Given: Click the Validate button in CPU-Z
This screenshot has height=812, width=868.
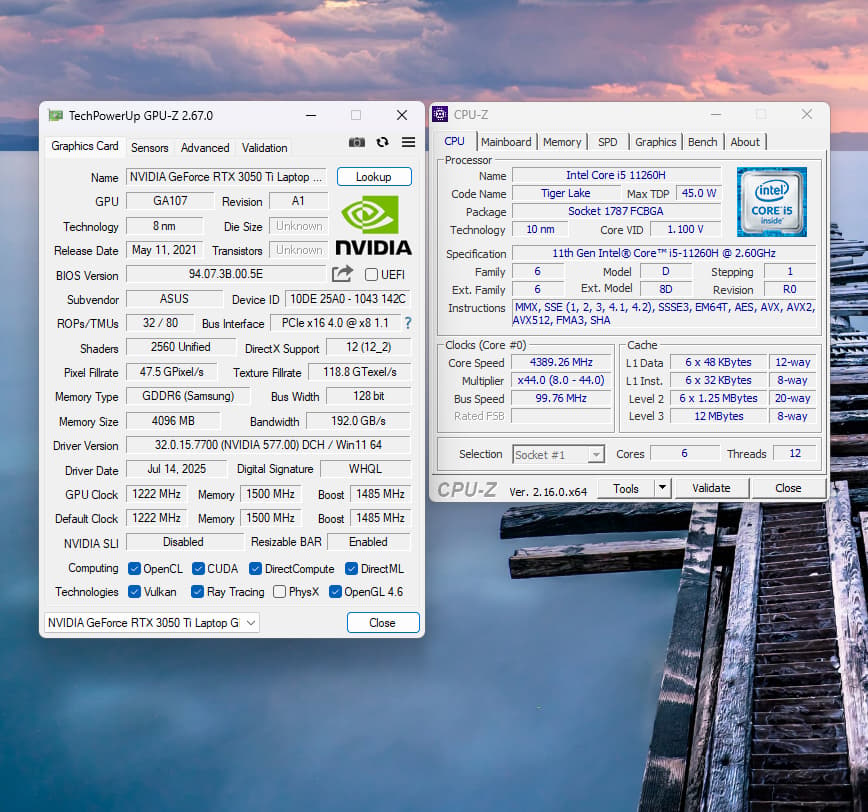Looking at the screenshot, I should pyautogui.click(x=711, y=488).
